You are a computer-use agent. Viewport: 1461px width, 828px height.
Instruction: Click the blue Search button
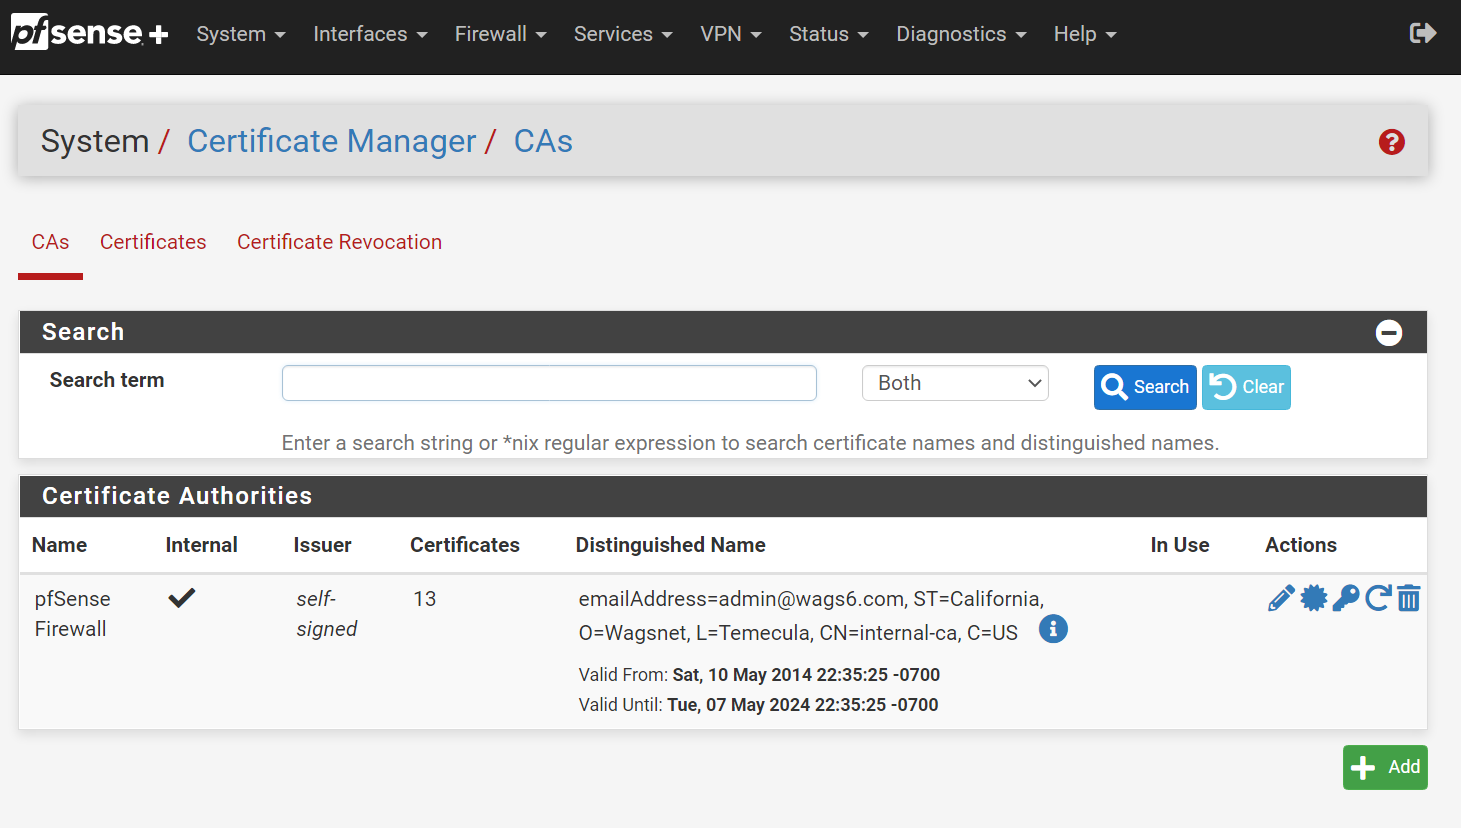(1145, 387)
